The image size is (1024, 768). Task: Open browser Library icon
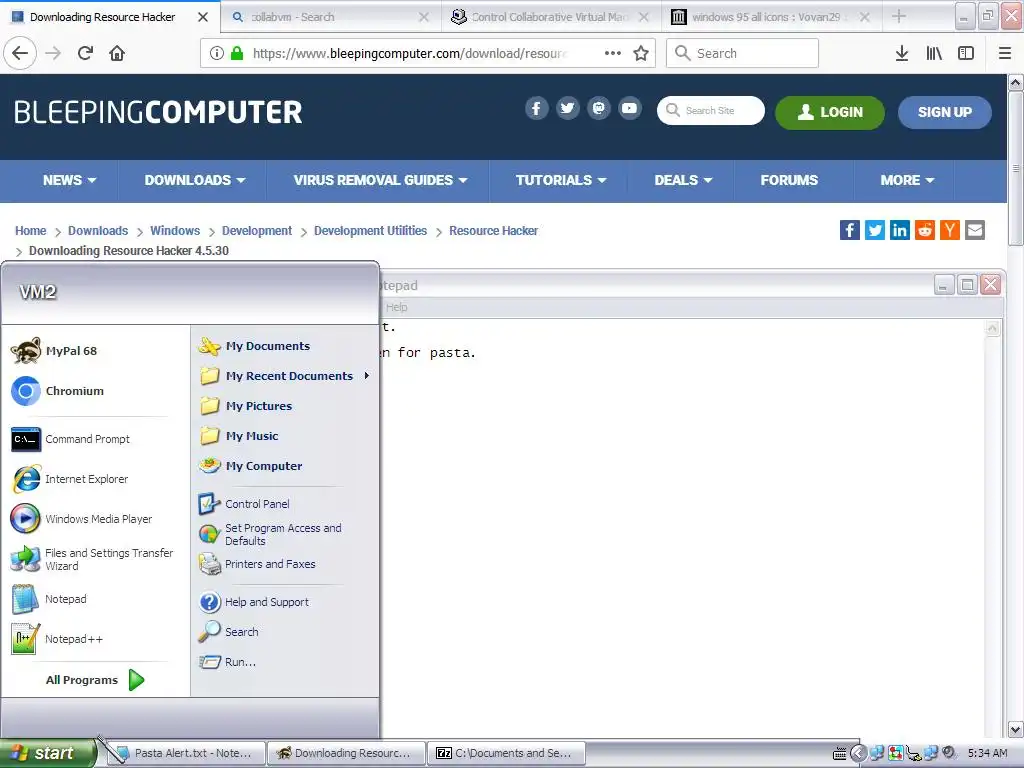(x=934, y=53)
